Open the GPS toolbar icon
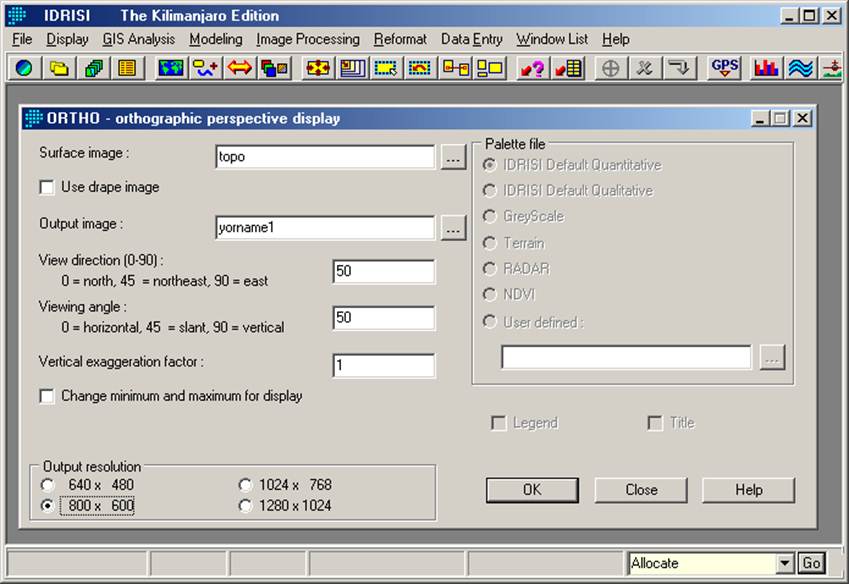The height and width of the screenshot is (584, 849). click(x=724, y=68)
